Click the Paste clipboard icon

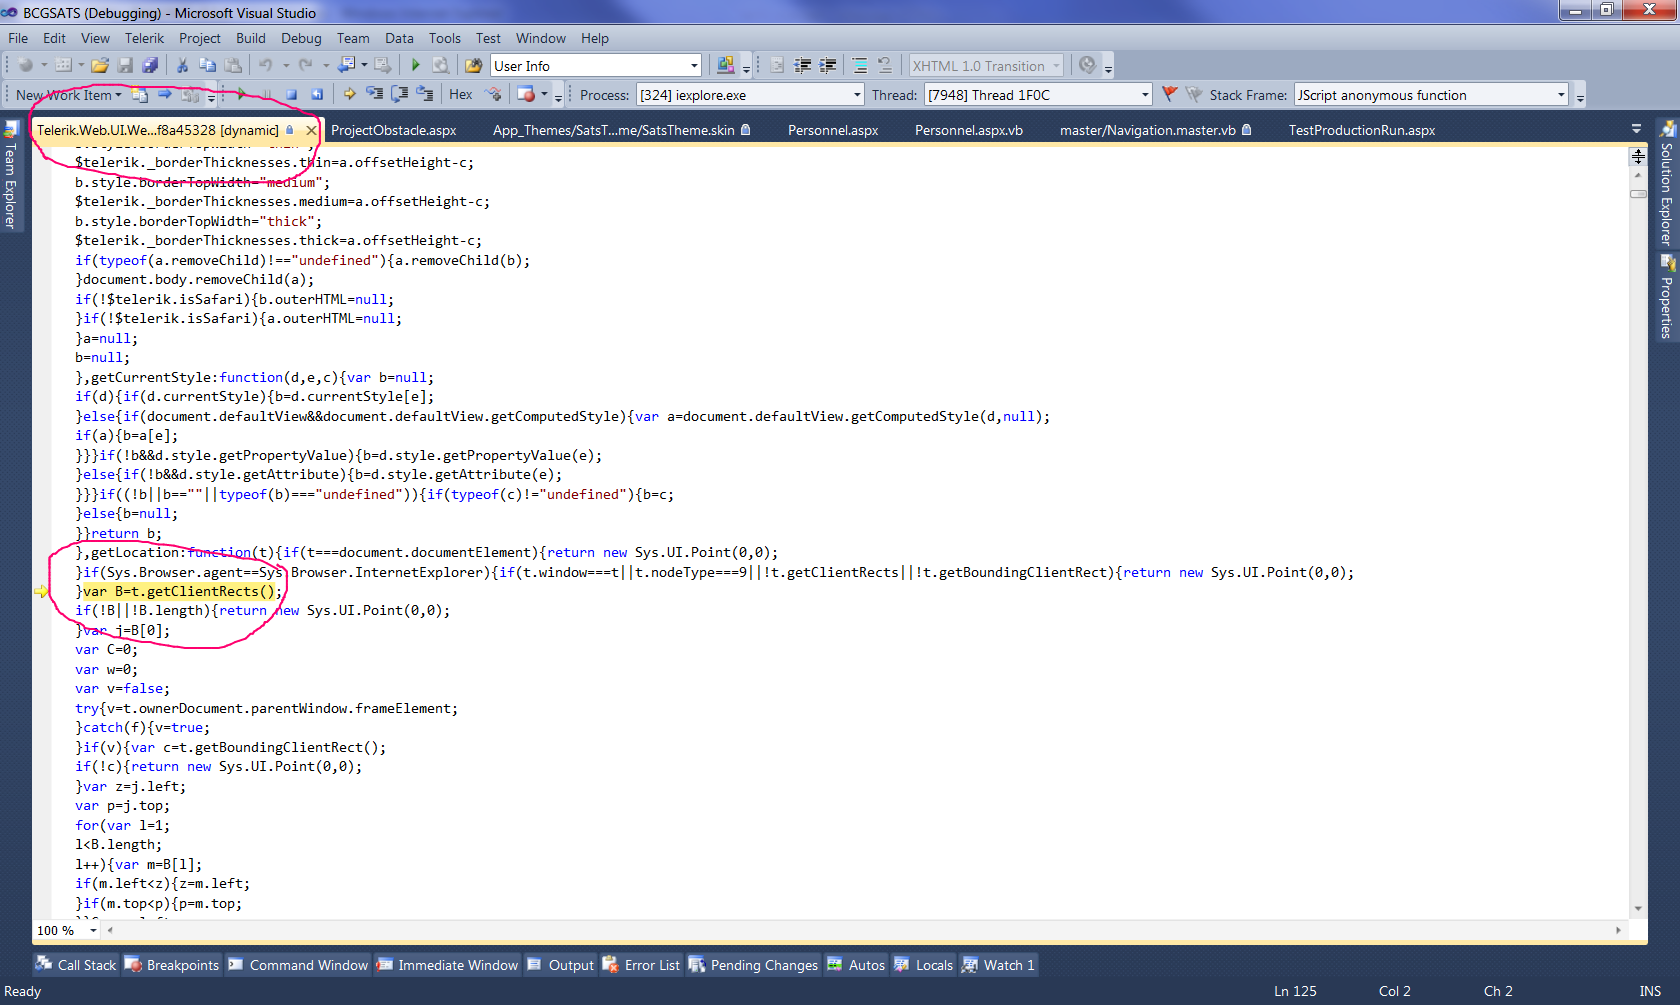233,65
